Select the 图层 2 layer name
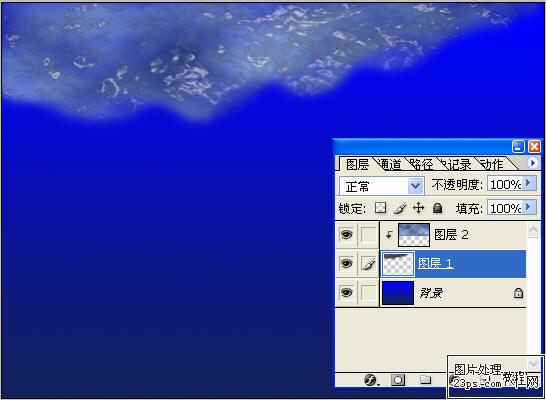 (x=451, y=235)
